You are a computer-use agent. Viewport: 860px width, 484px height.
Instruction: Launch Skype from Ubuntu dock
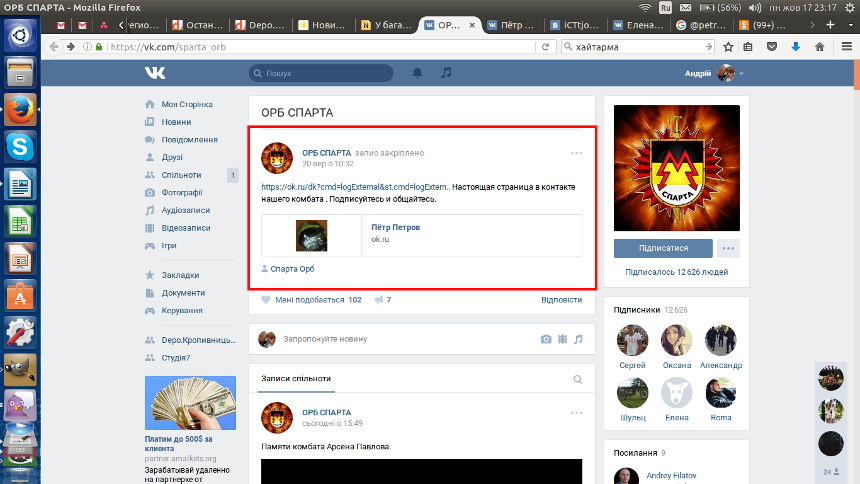(20, 147)
